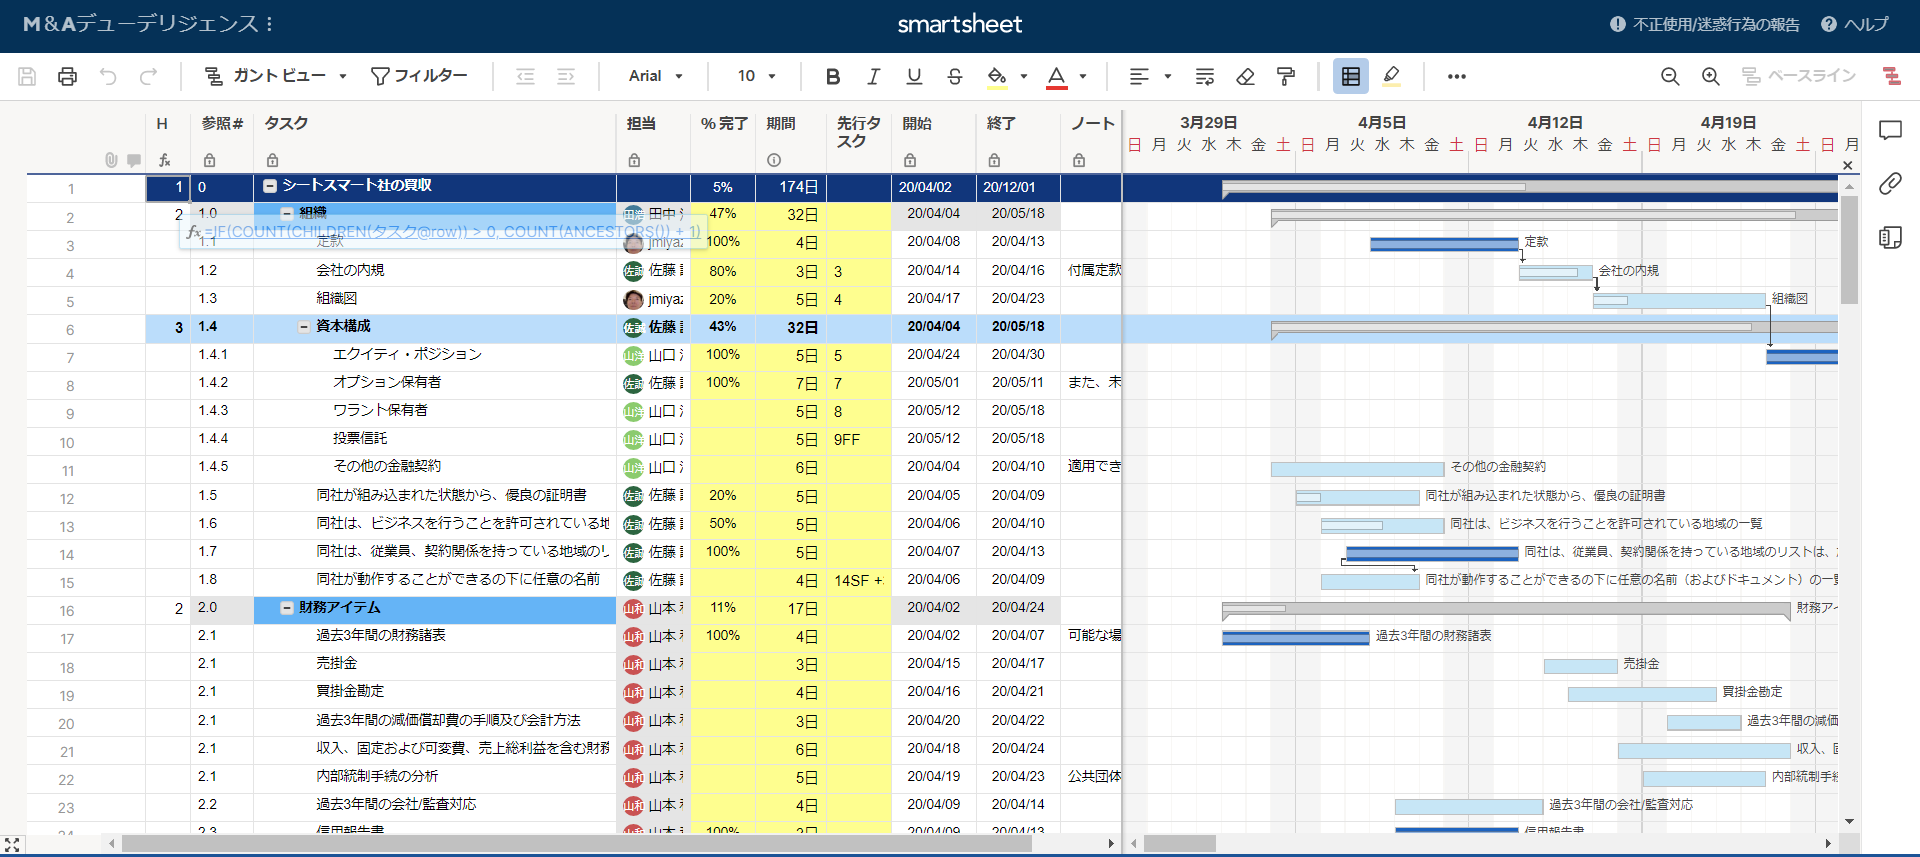Click the Format Painter icon
1920x857 pixels.
(1286, 76)
